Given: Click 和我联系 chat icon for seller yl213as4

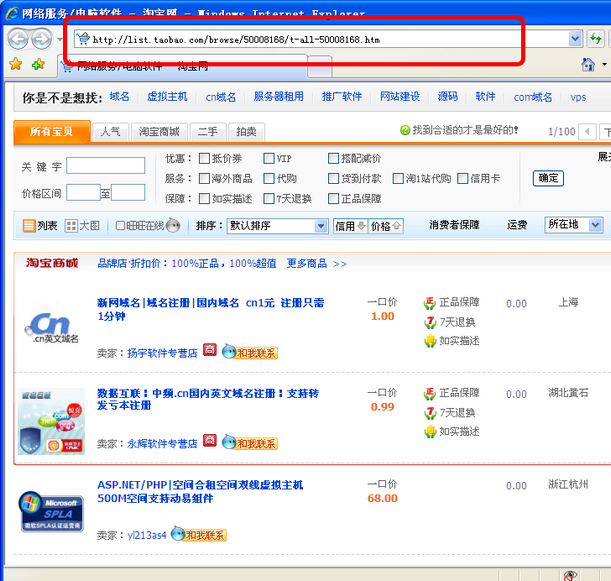Looking at the screenshot, I should pos(198,535).
